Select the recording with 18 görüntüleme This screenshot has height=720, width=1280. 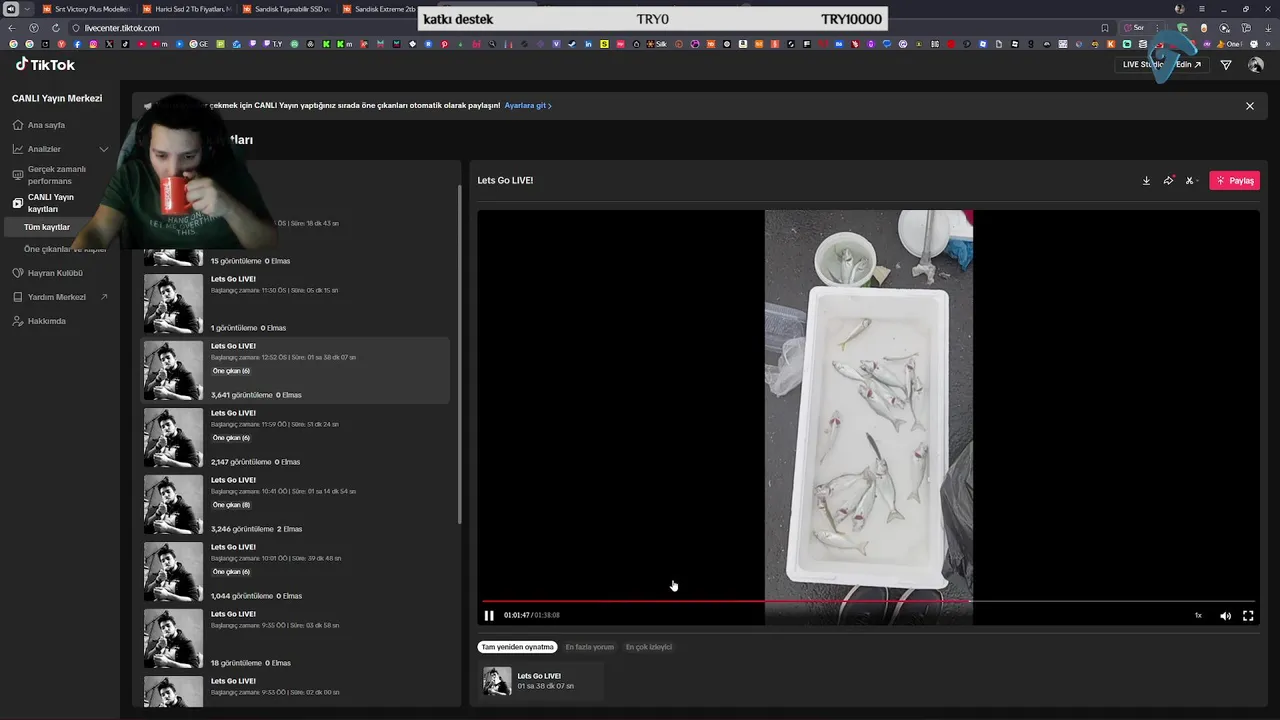pos(296,638)
